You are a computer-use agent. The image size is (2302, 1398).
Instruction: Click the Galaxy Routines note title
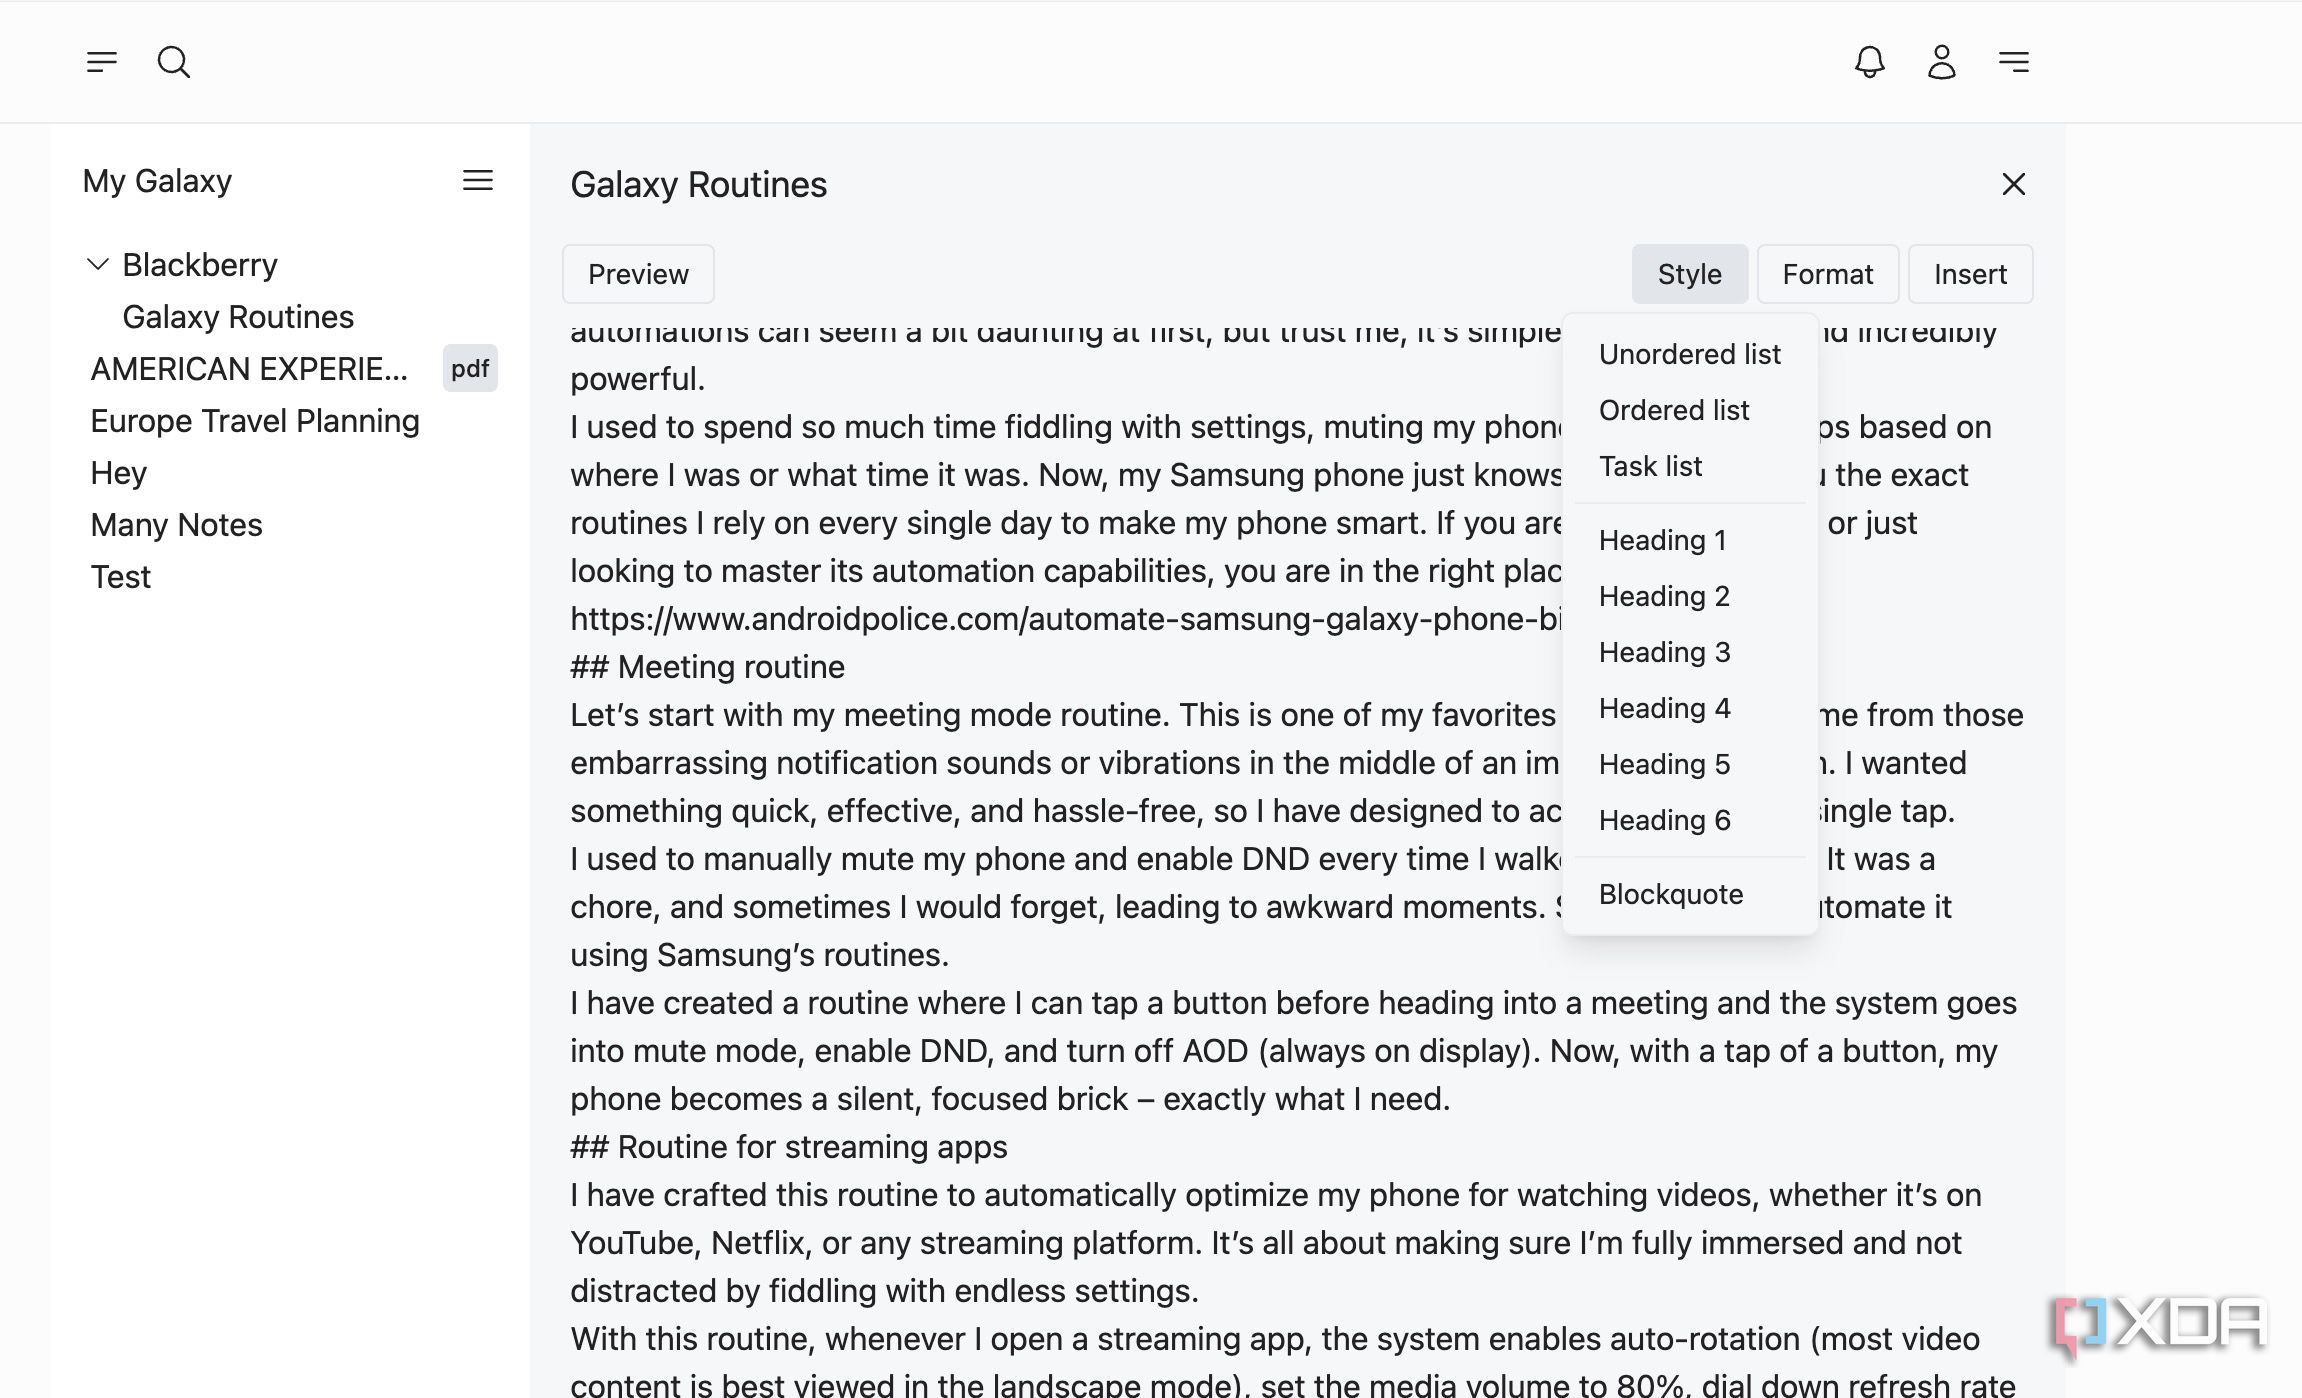[699, 185]
